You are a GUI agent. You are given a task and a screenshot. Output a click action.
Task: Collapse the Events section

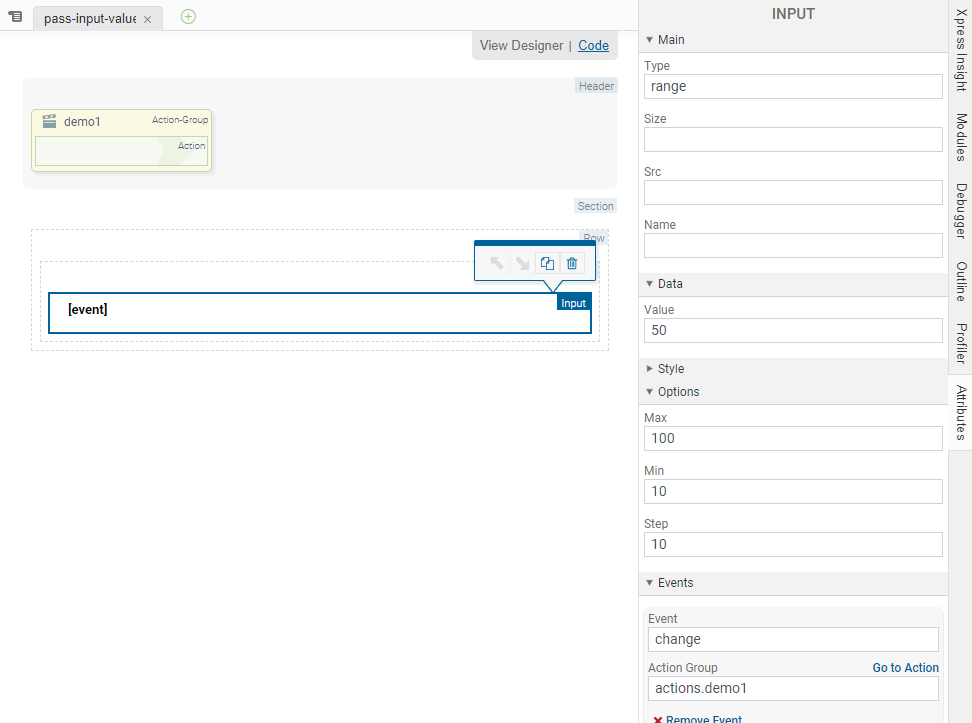click(649, 583)
